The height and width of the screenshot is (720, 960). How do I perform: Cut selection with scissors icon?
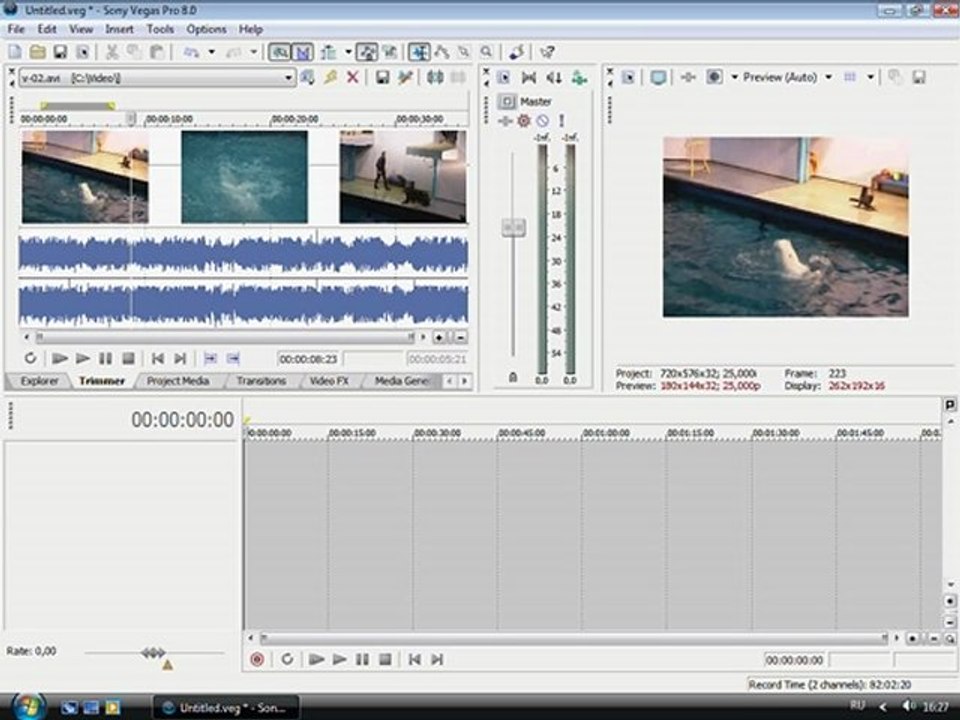(x=111, y=52)
